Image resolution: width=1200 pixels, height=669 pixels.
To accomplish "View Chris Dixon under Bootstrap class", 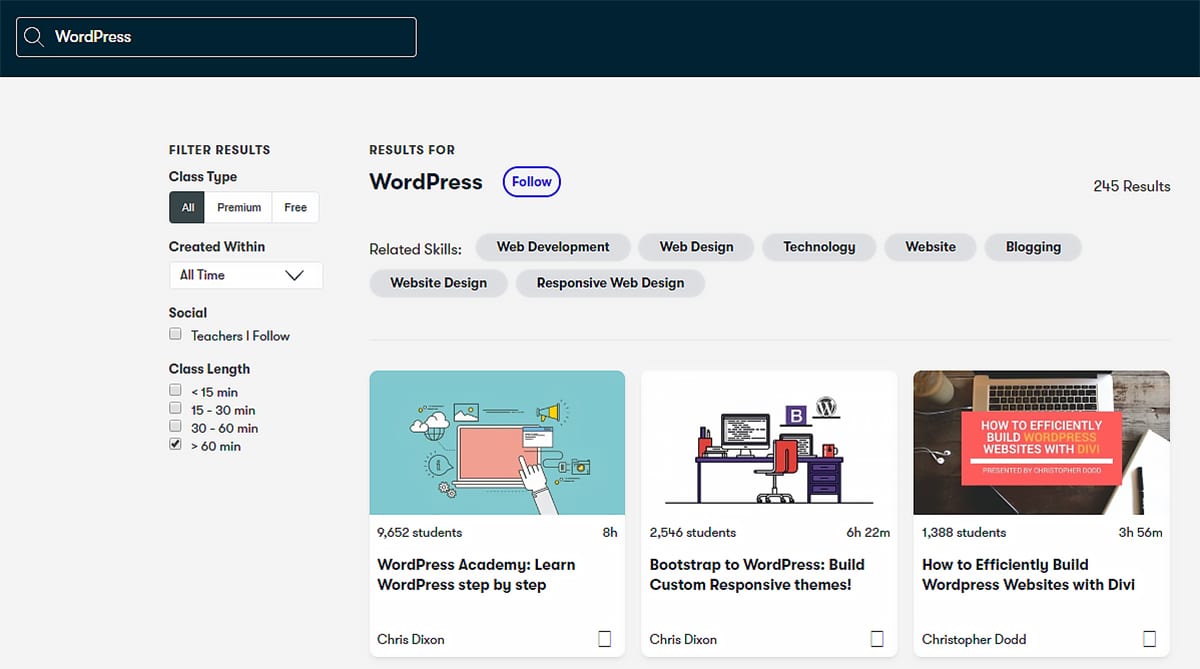I will click(x=683, y=639).
